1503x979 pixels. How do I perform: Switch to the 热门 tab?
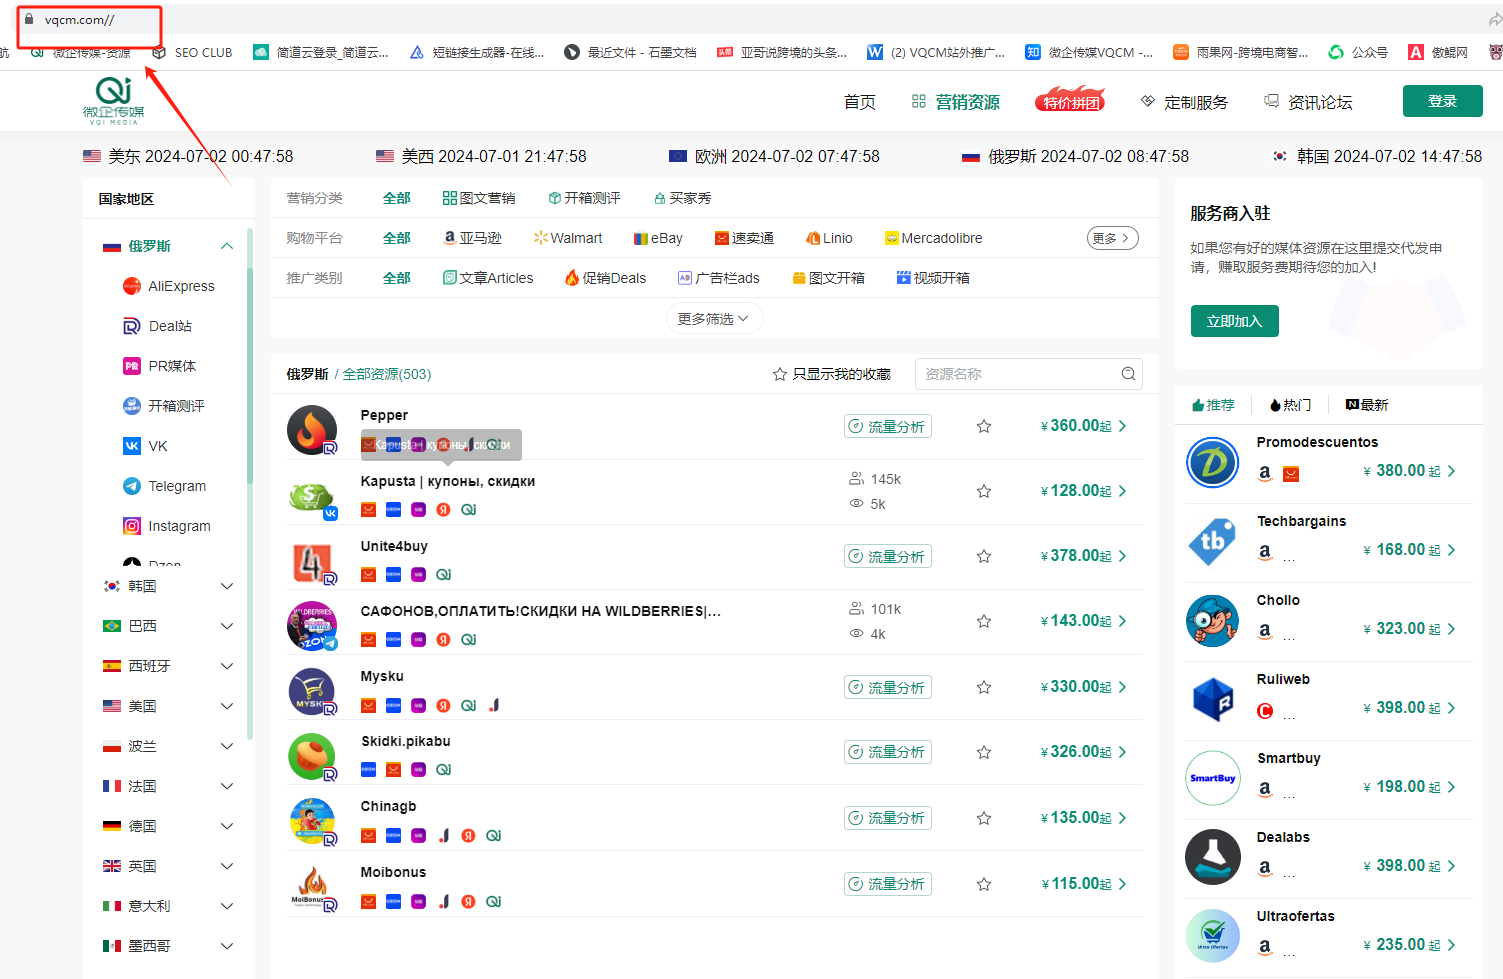pyautogui.click(x=1290, y=405)
